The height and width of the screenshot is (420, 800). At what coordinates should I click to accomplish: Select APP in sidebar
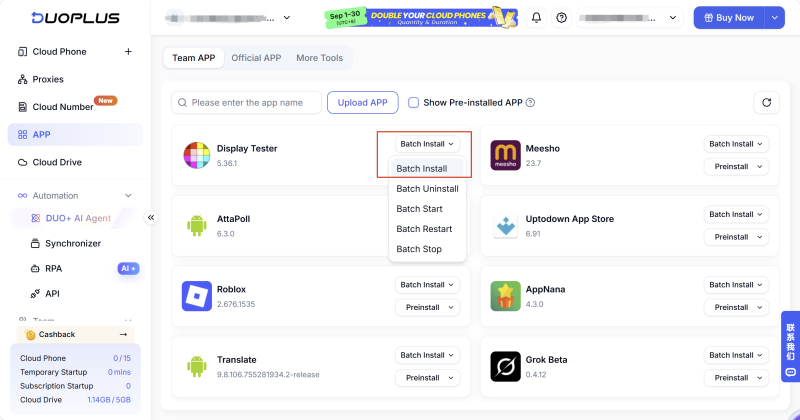(x=76, y=135)
